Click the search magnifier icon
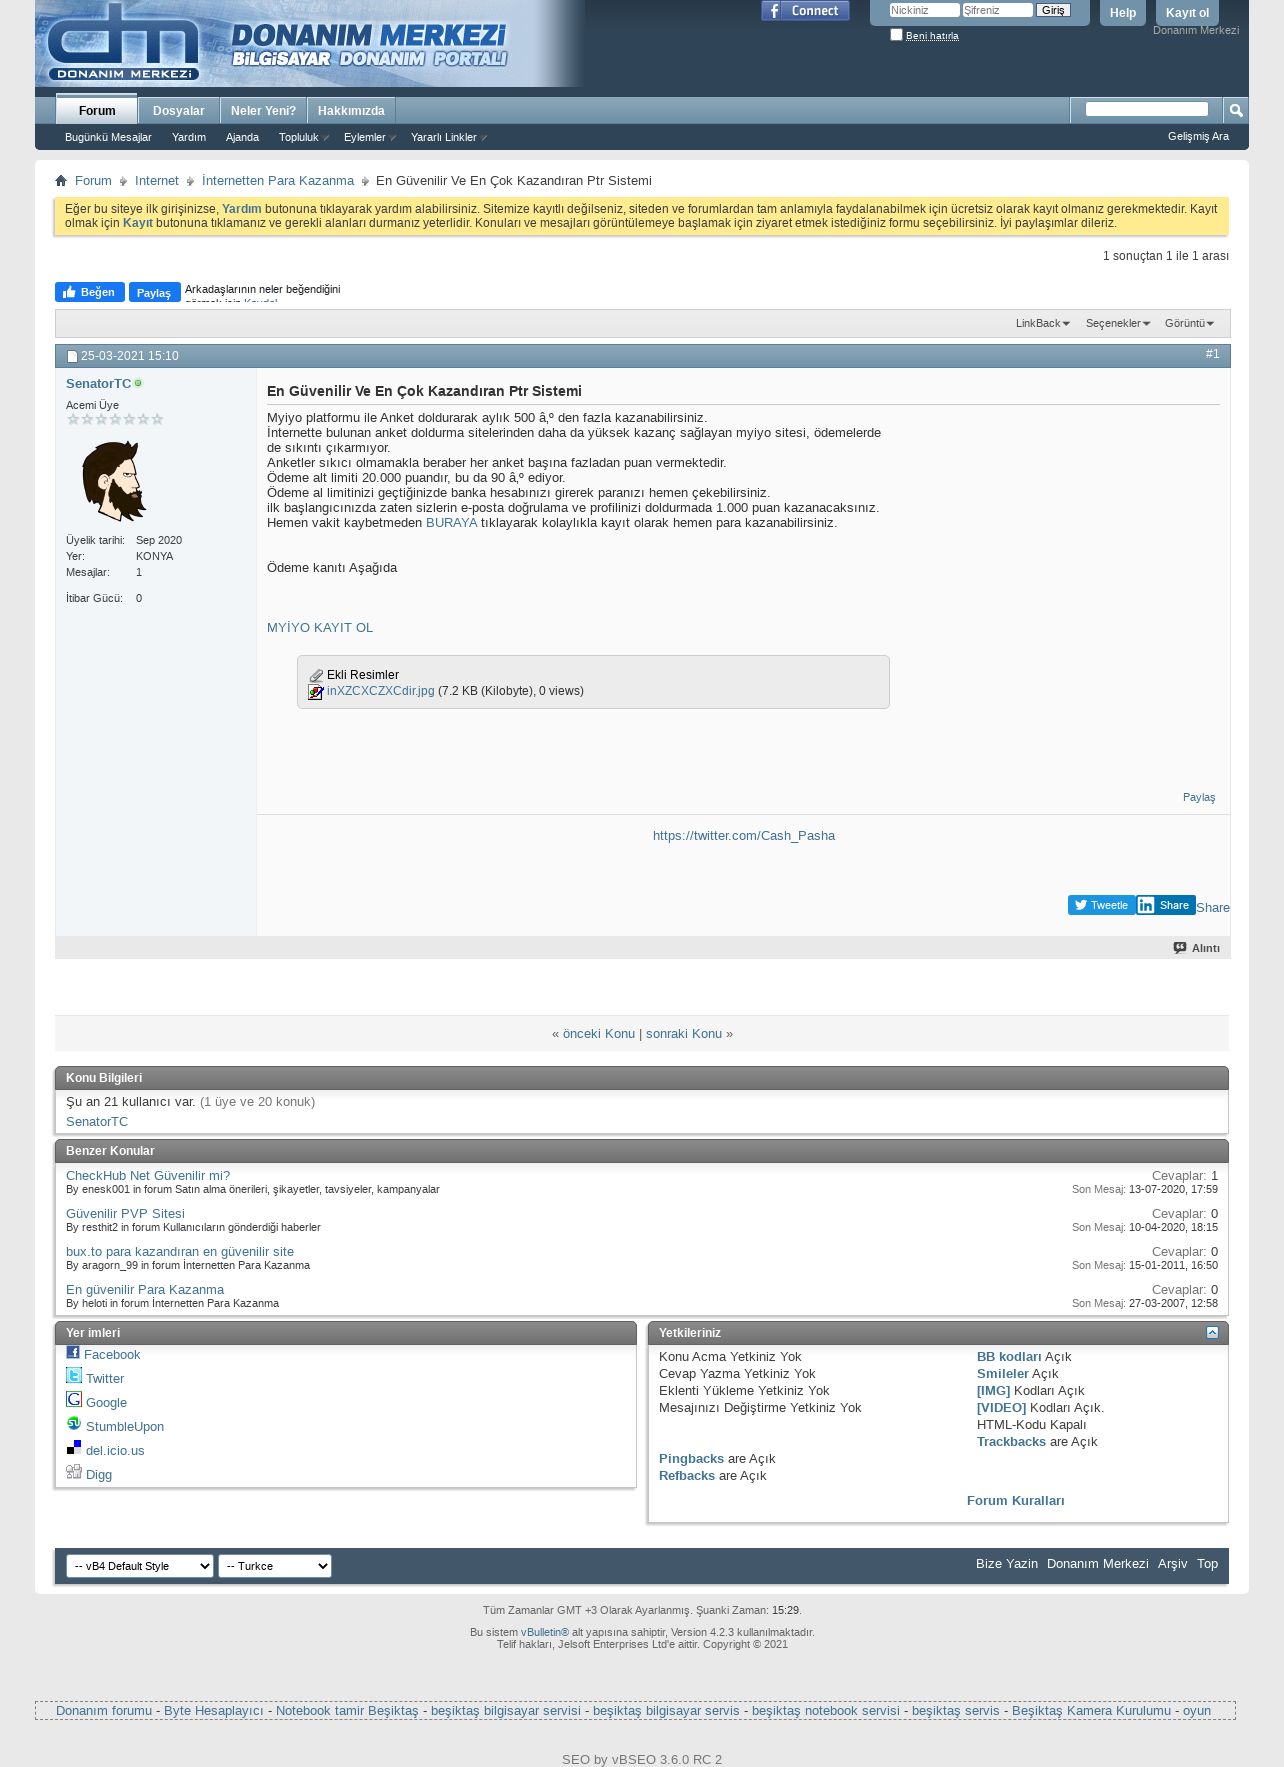Screen dimensions: 1284x1767 coord(1236,110)
